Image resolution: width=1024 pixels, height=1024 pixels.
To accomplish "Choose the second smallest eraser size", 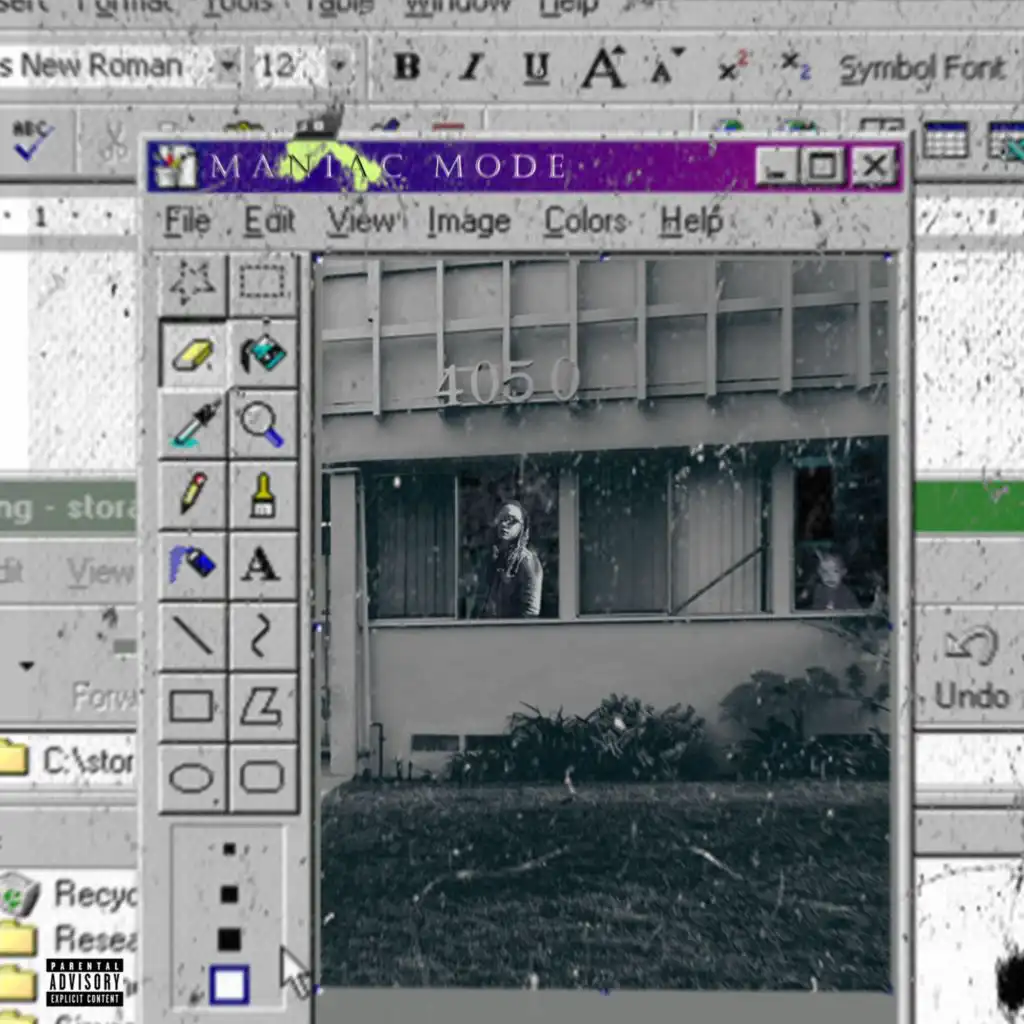I will [229, 894].
